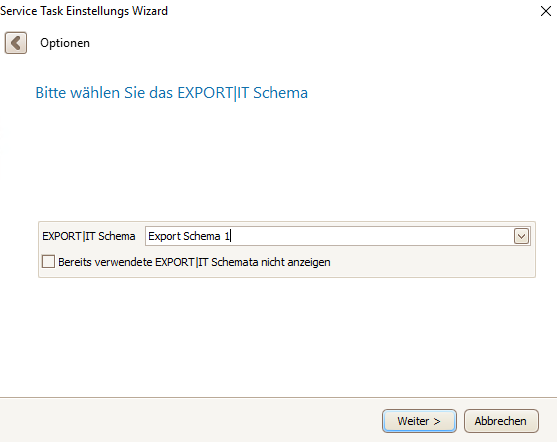Enable hiding already used EXPORT|IT Schemata
Screen dimensions: 557x442
(x=48, y=262)
